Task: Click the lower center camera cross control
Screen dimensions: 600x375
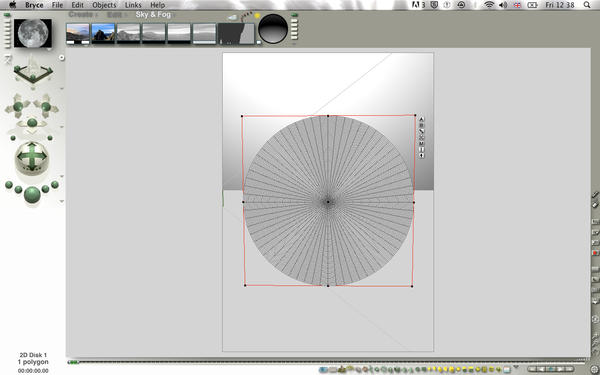Action: point(32,123)
